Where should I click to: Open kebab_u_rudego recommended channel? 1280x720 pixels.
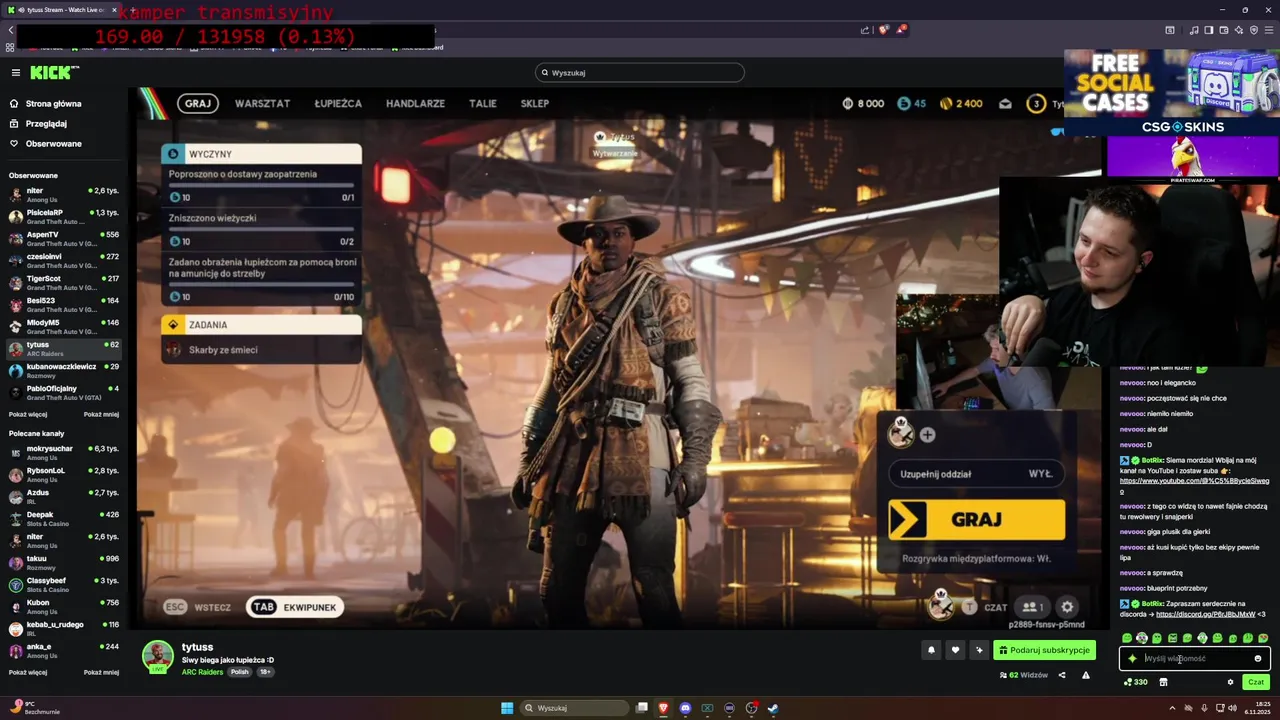point(63,628)
